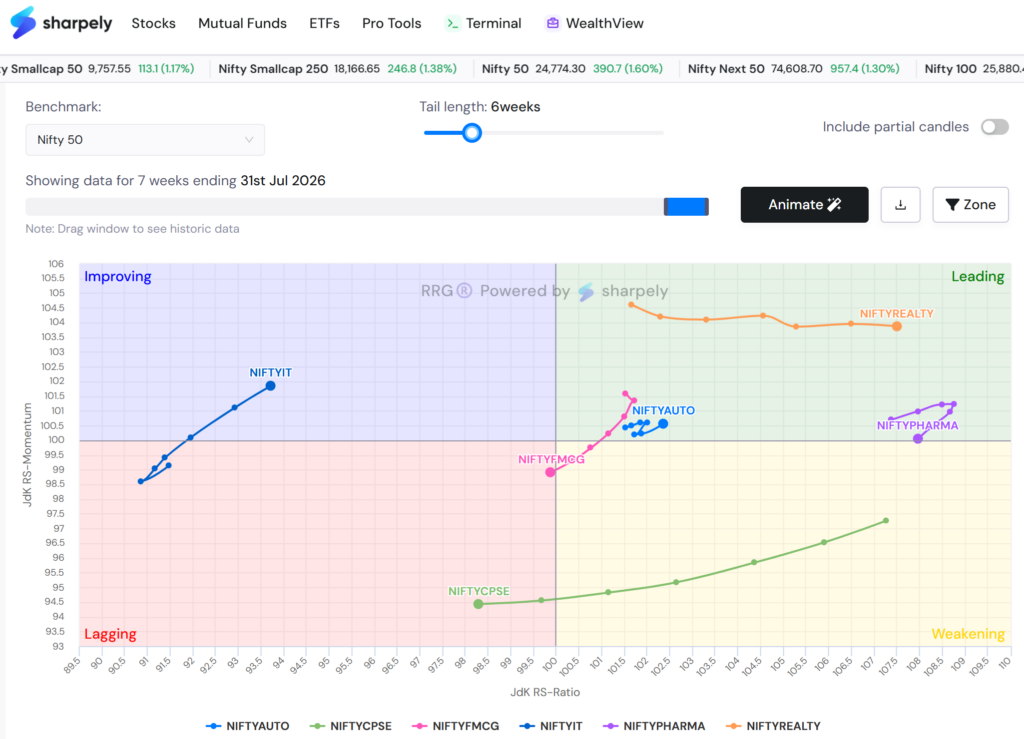
Task: Click the download chart icon button
Action: 900,205
